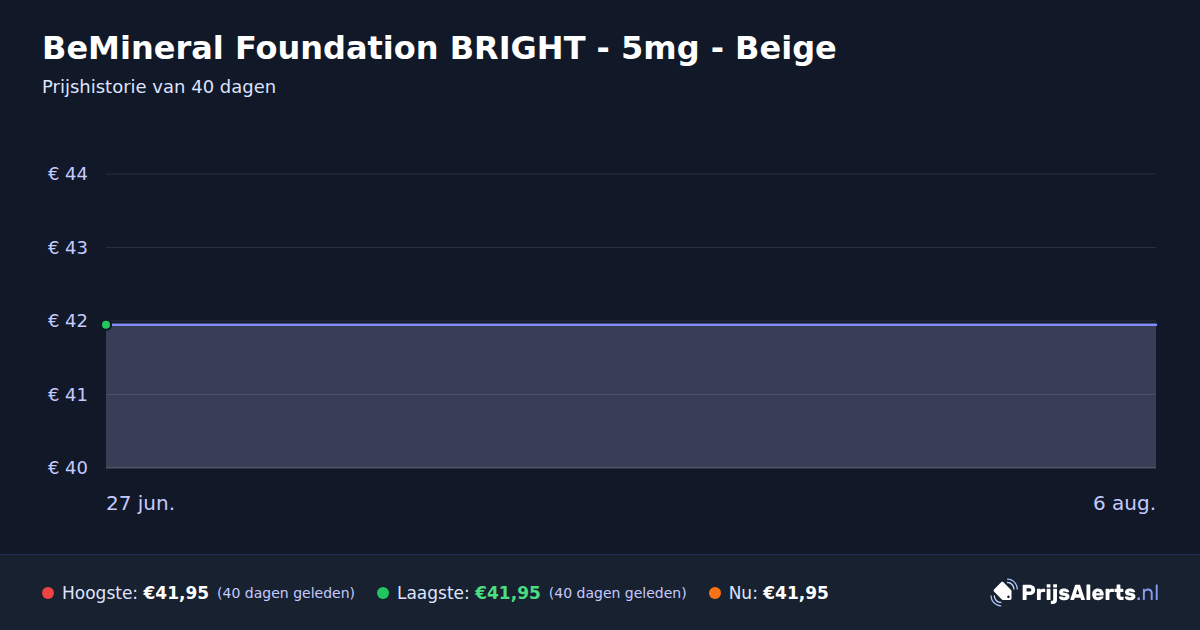Viewport: 1200px width, 630px height.
Task: Click the shaded area under the price line
Action: (x=631, y=396)
